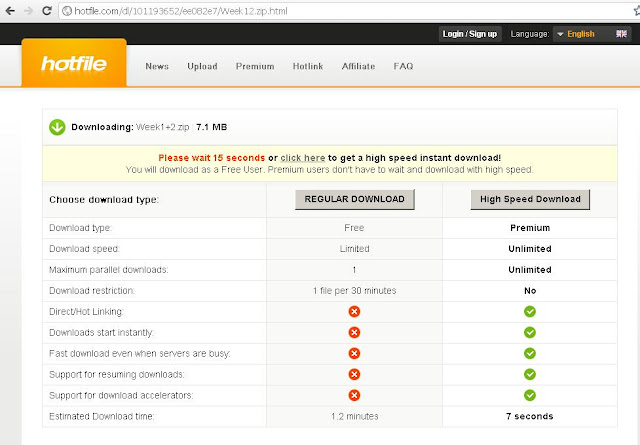Click 'Unlimited' in Maximum parallel downloads row
Image resolution: width=640 pixels, height=445 pixels.
pyautogui.click(x=530, y=270)
